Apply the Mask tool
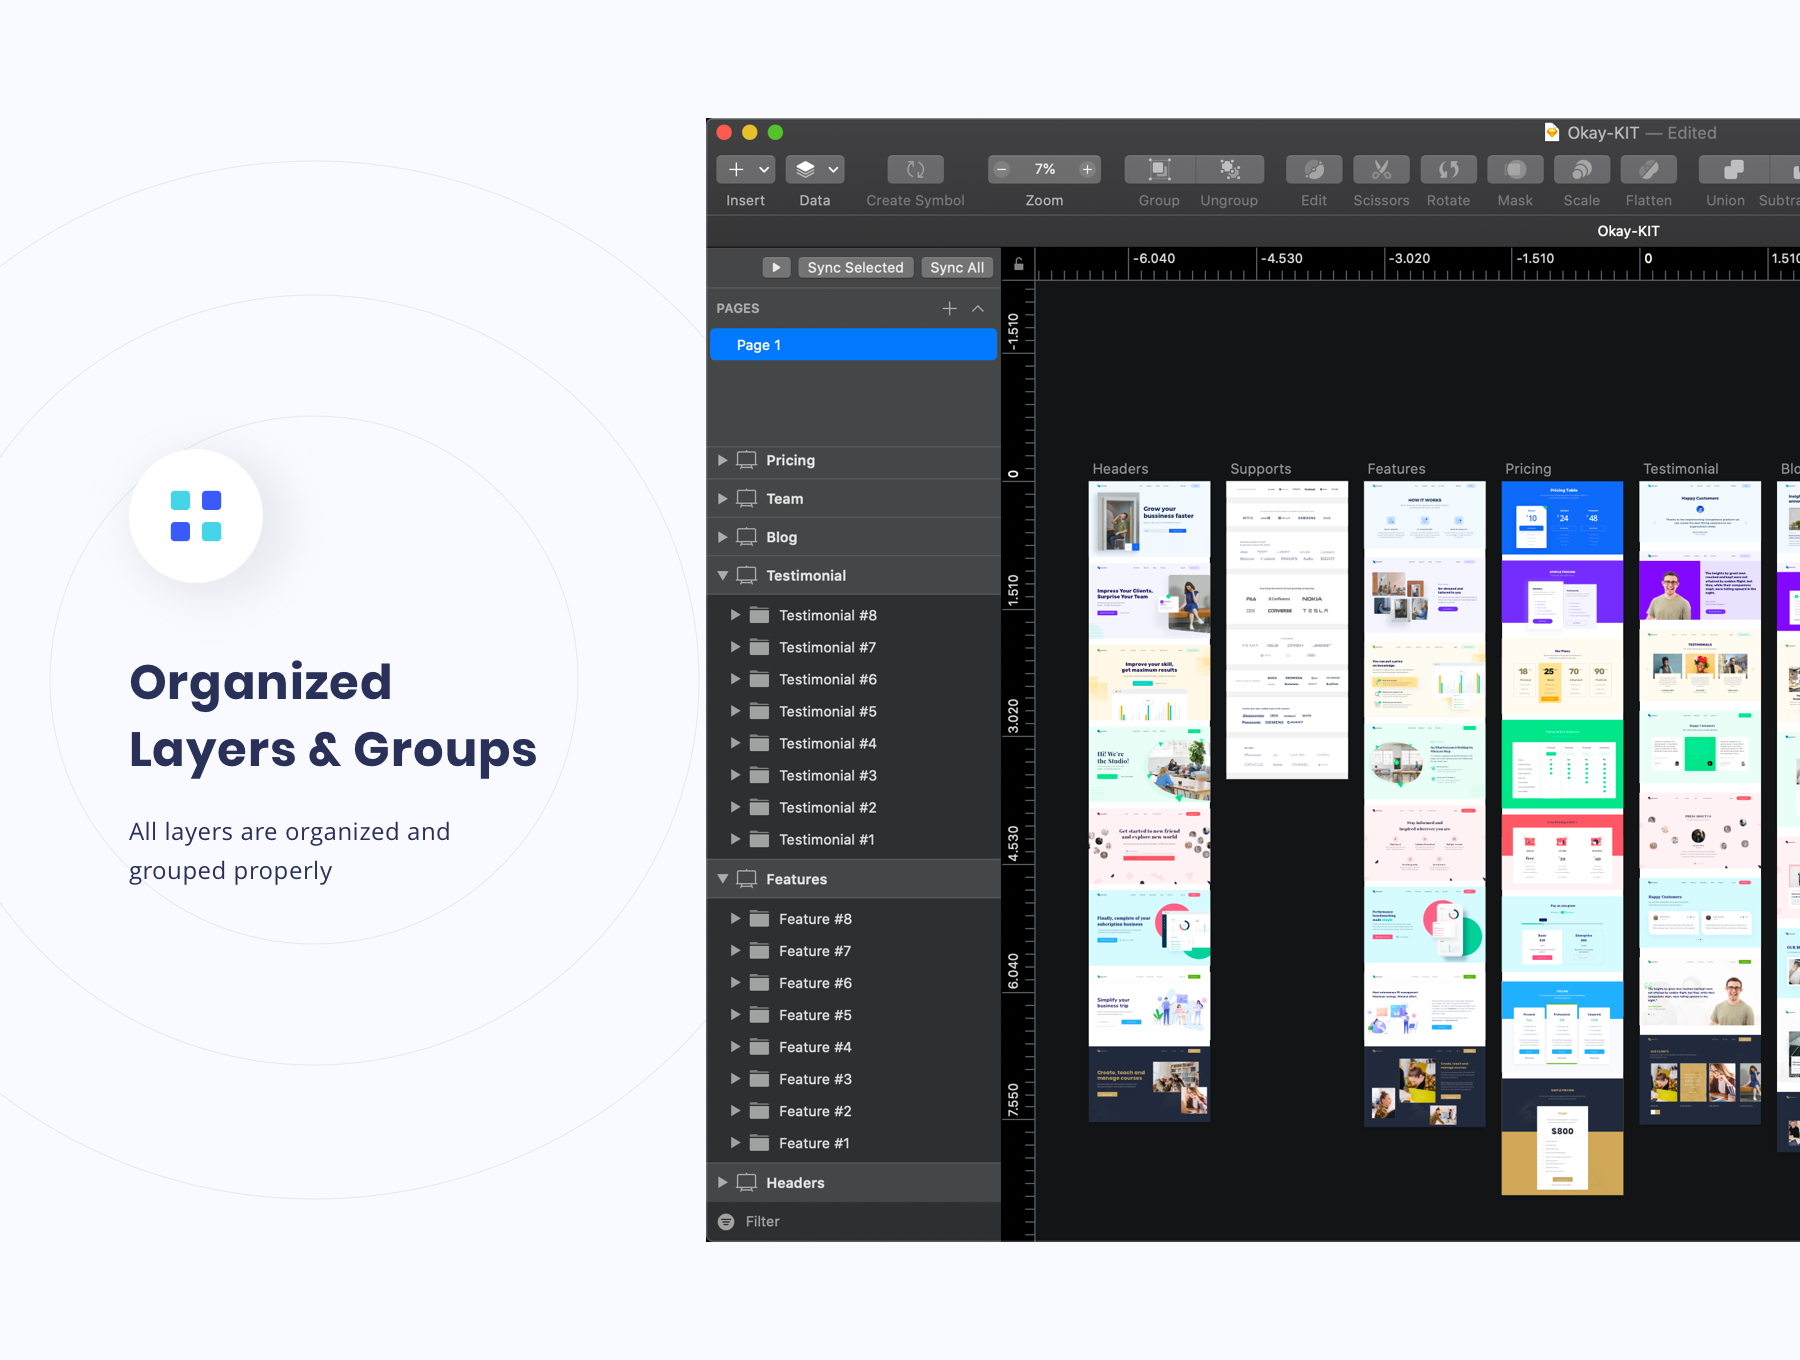The image size is (1800, 1360). [x=1514, y=170]
